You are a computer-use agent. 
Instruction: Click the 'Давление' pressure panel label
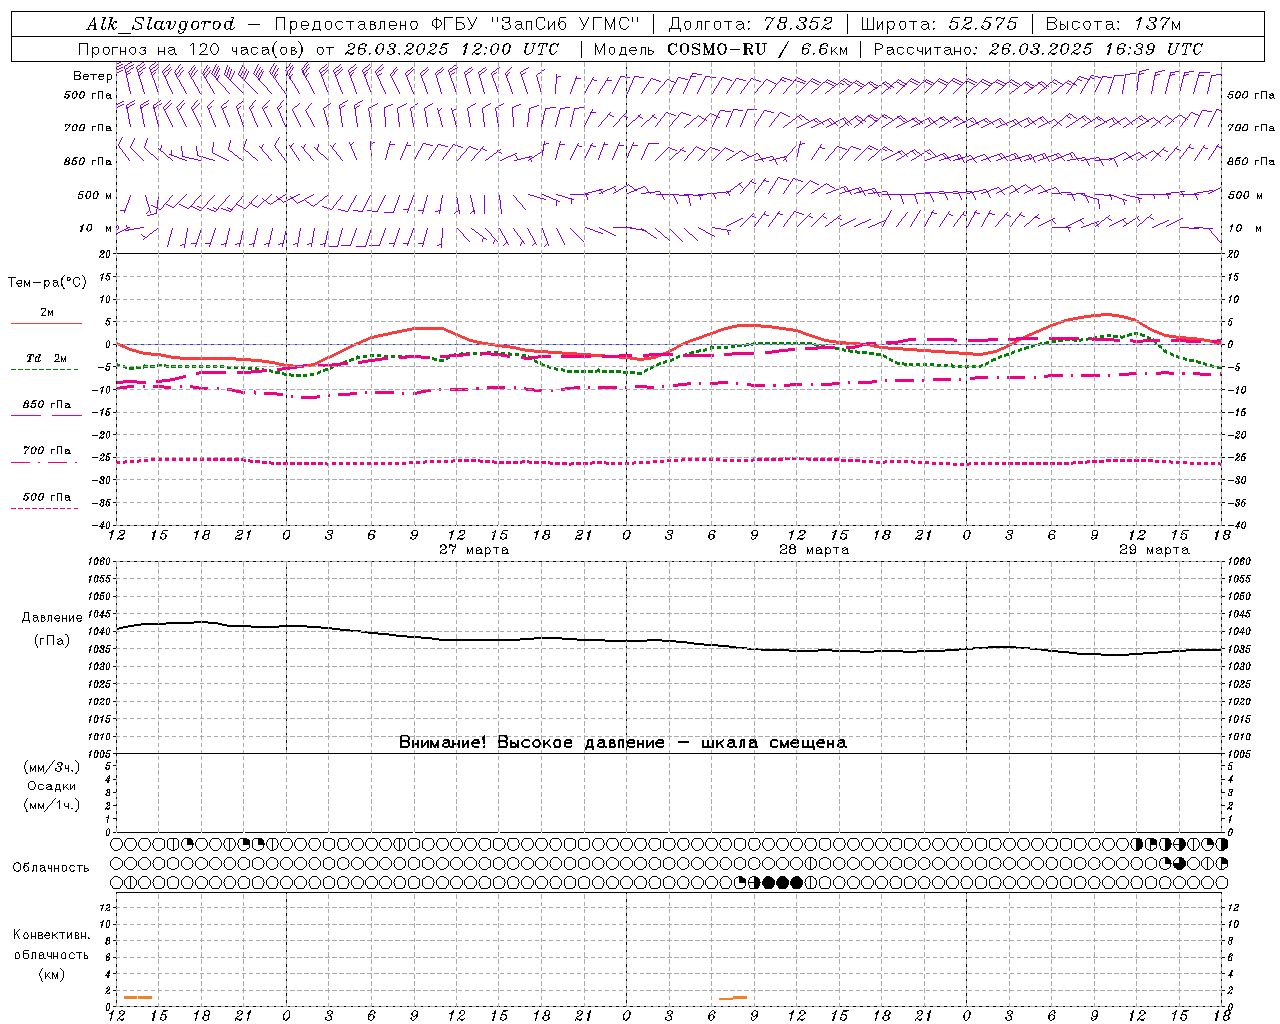pos(52,618)
